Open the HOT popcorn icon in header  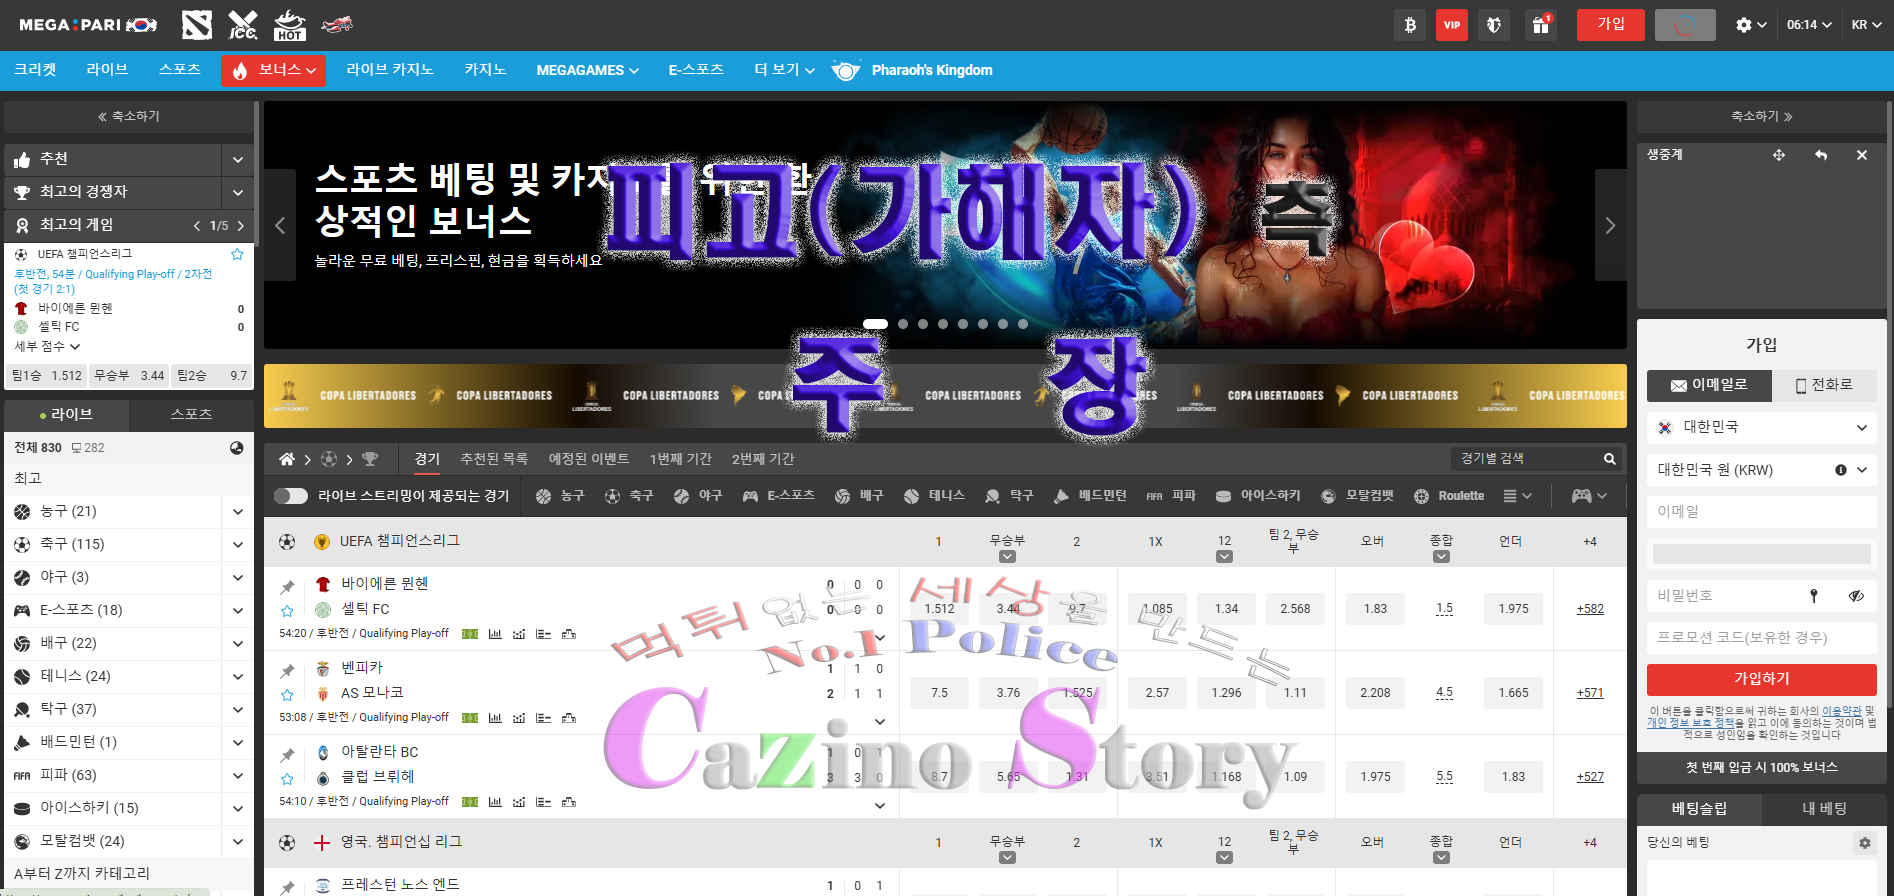click(x=289, y=25)
